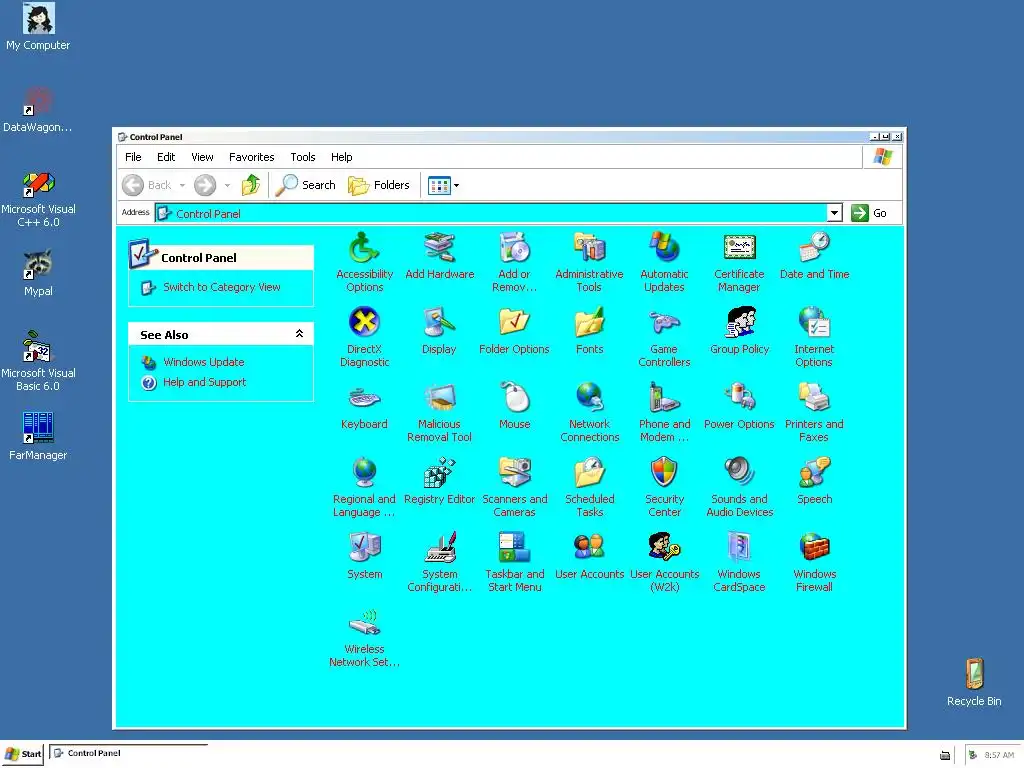Select the My Computer desktop icon
1024x768 pixels.
38,27
